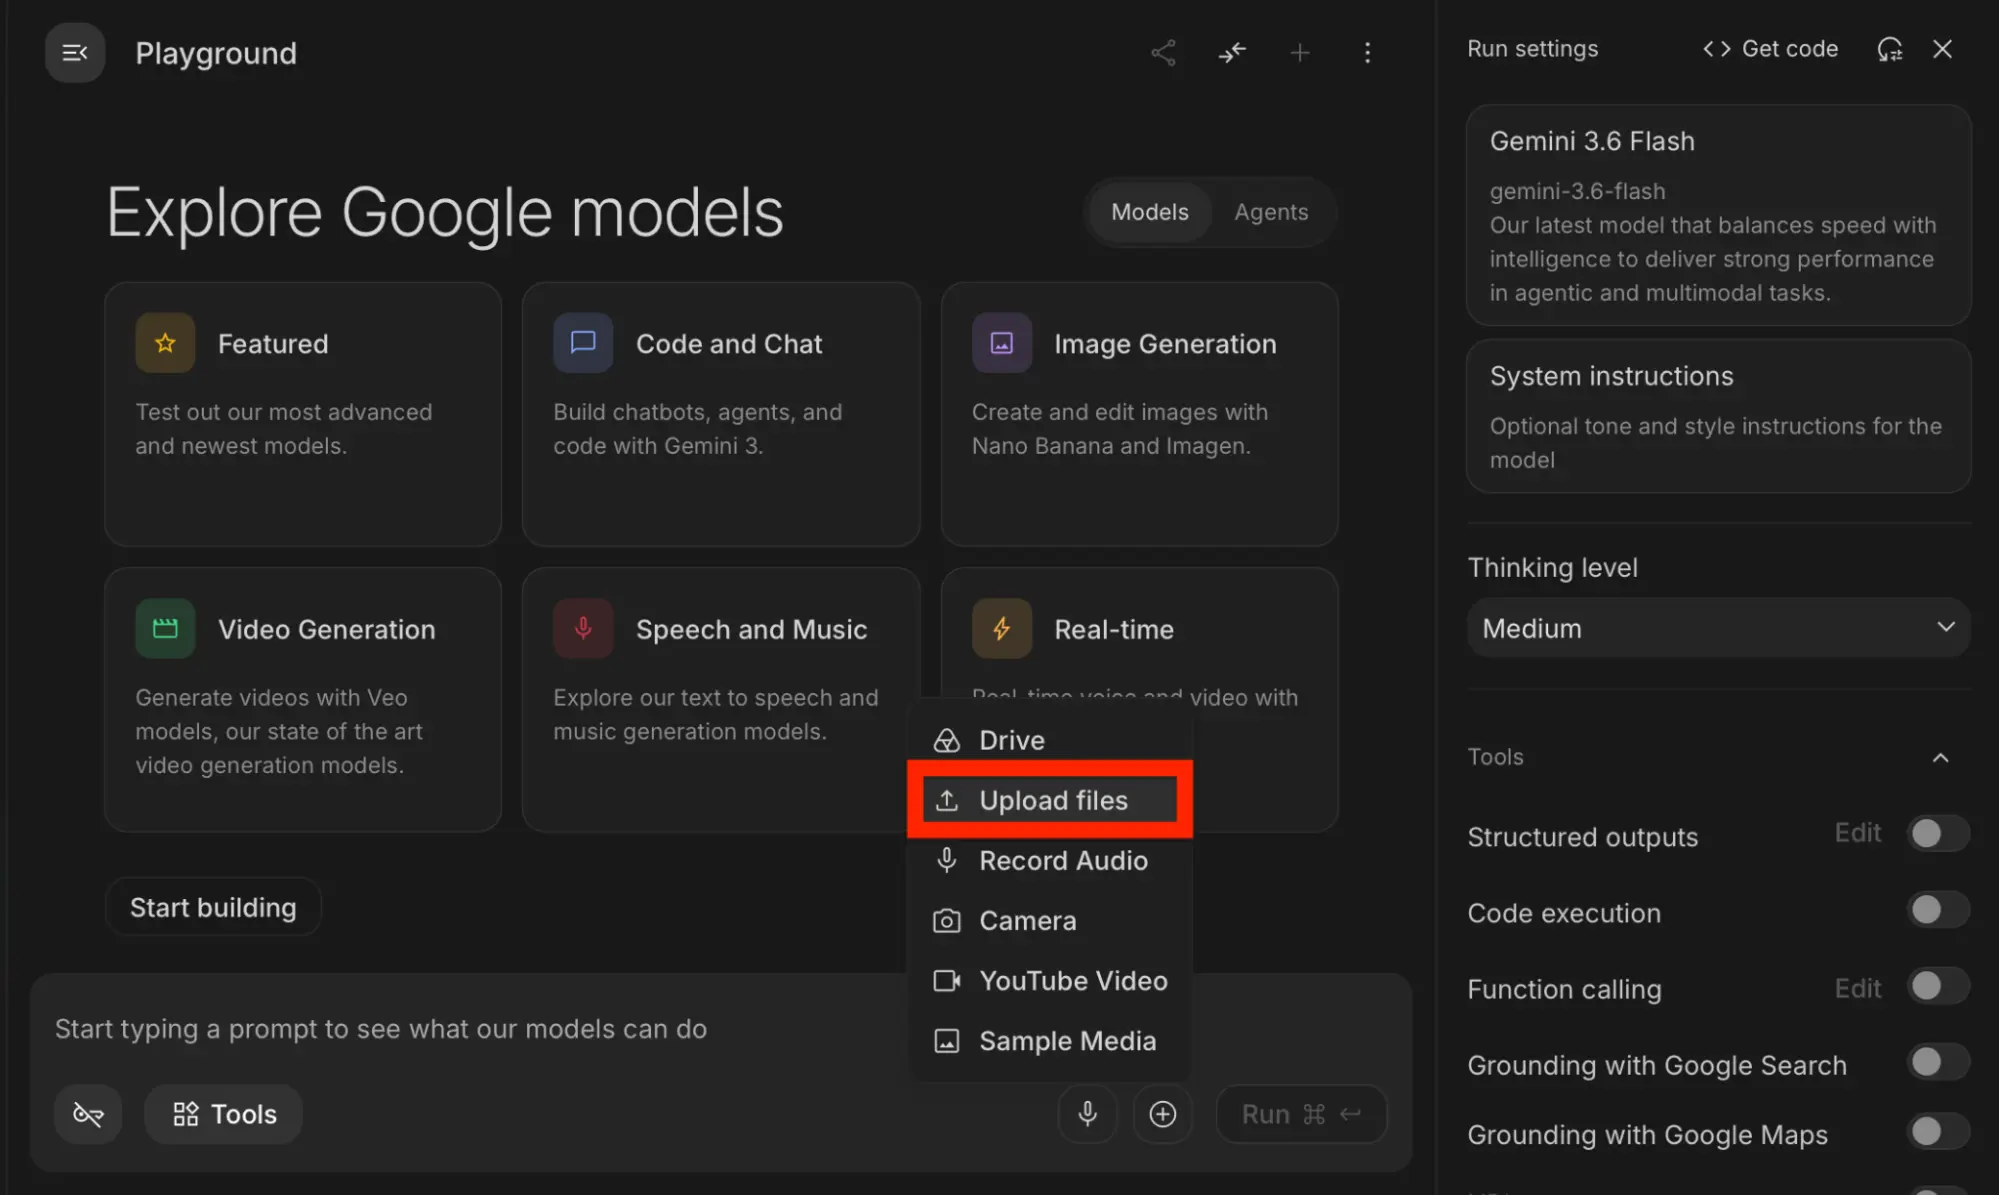Choose Upload files from the menu
This screenshot has width=1999, height=1195.
pos(1050,801)
